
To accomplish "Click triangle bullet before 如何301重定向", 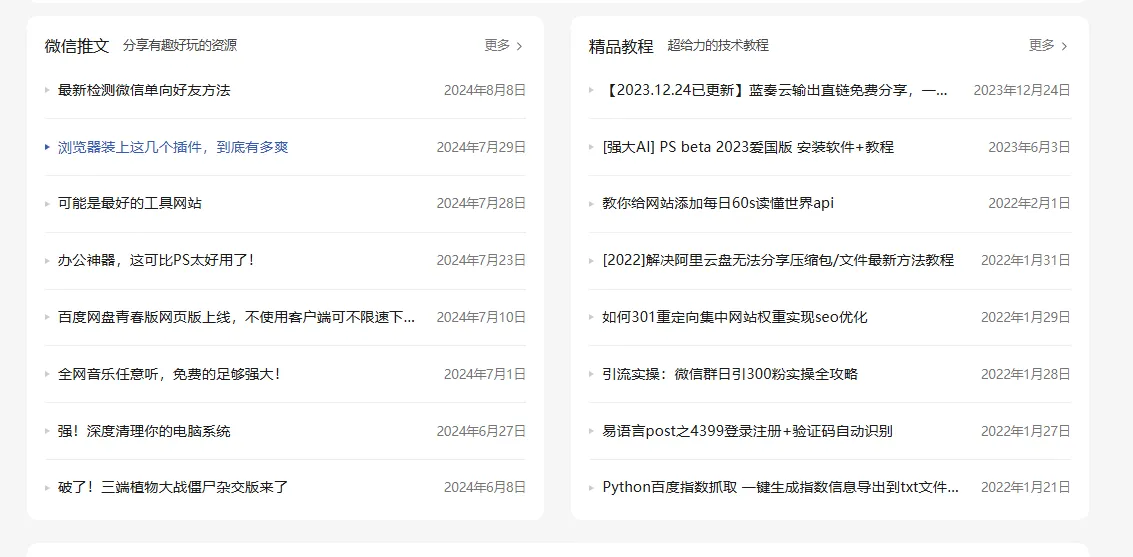I will pyautogui.click(x=591, y=317).
